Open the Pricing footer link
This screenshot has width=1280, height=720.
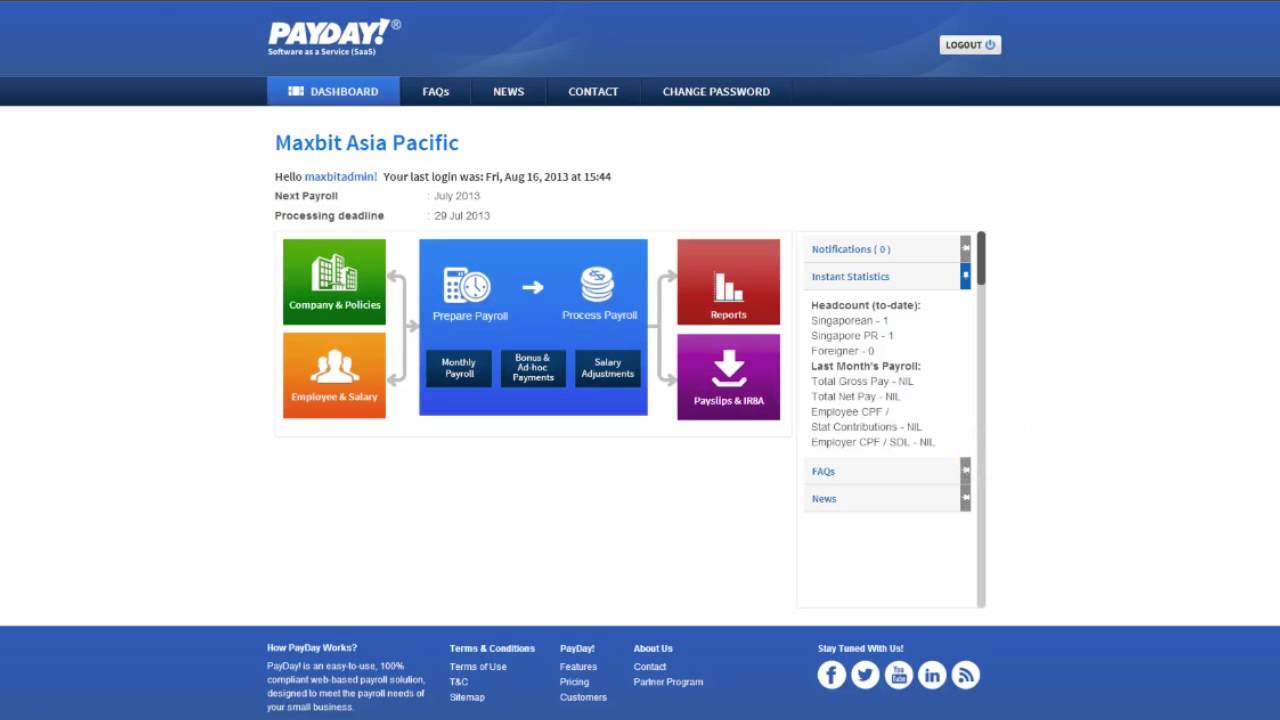574,682
